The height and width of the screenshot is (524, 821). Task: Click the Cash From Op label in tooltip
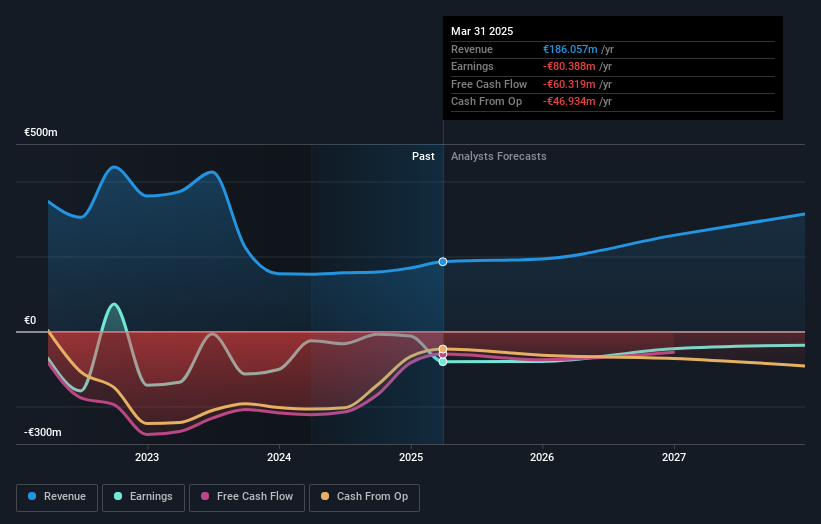(486, 102)
